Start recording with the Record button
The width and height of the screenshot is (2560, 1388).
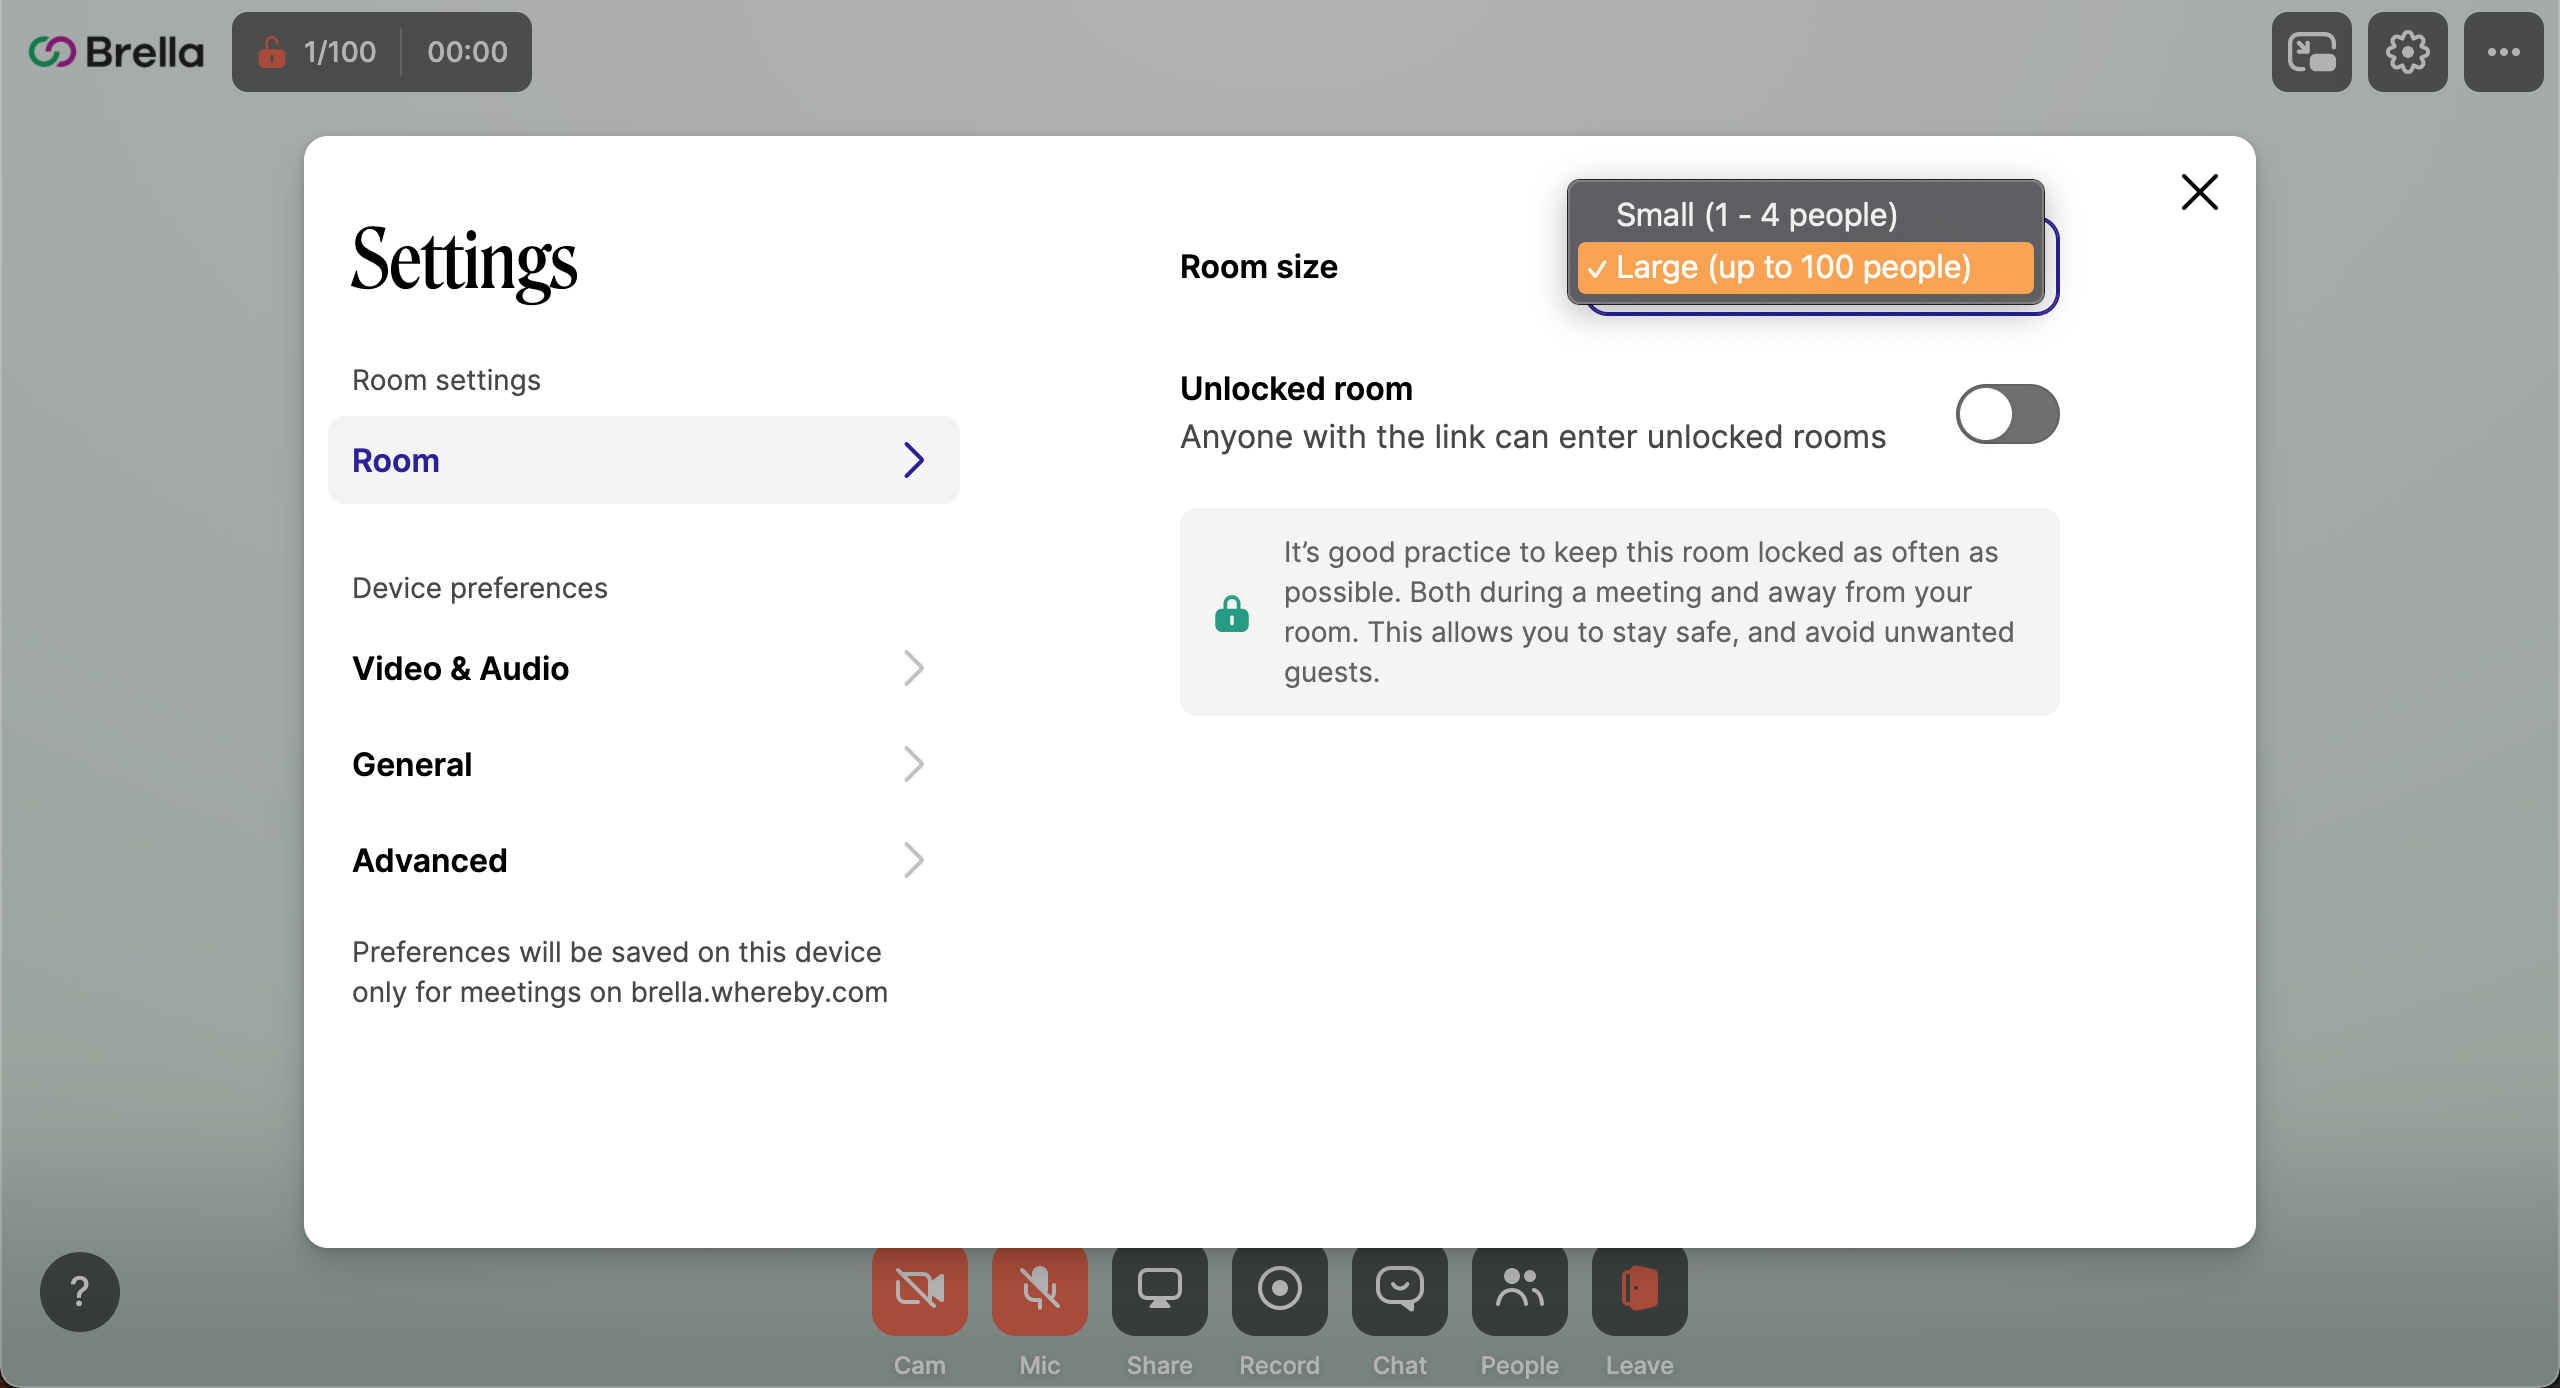click(x=1279, y=1289)
